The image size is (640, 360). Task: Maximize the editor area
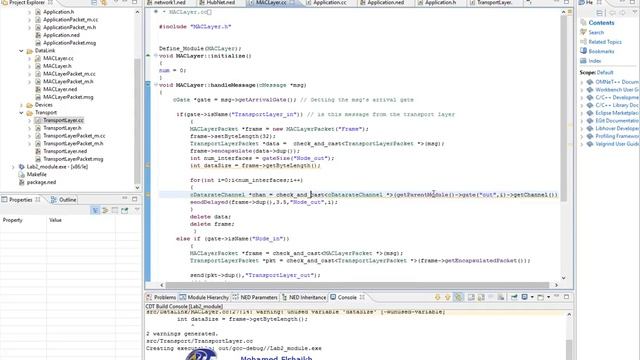click(567, 2)
